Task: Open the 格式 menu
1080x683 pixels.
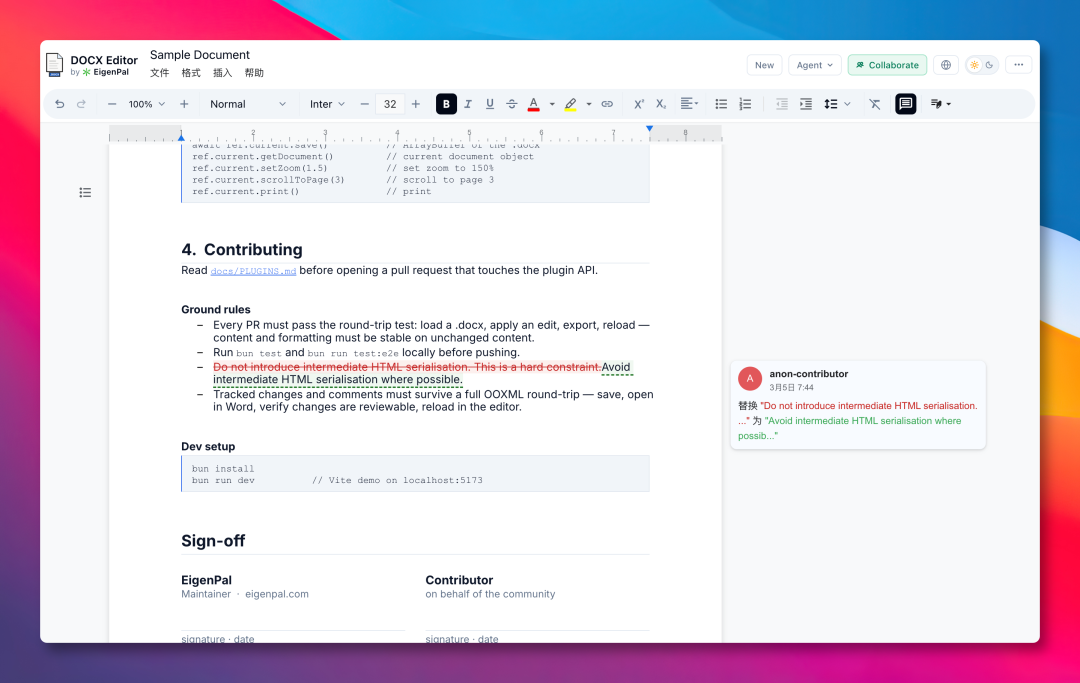Action: click(x=191, y=73)
